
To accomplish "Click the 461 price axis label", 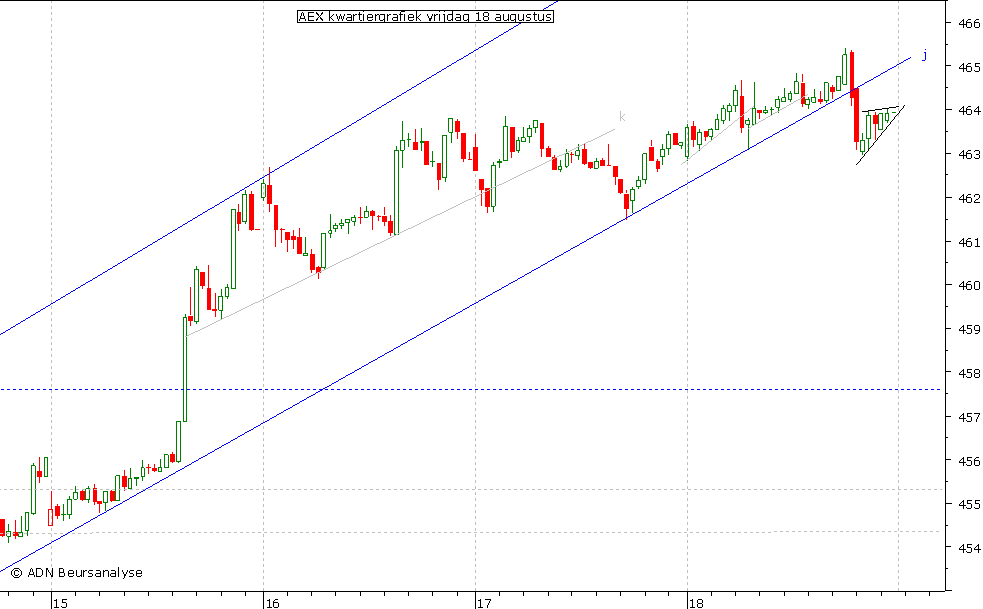I will [x=969, y=242].
